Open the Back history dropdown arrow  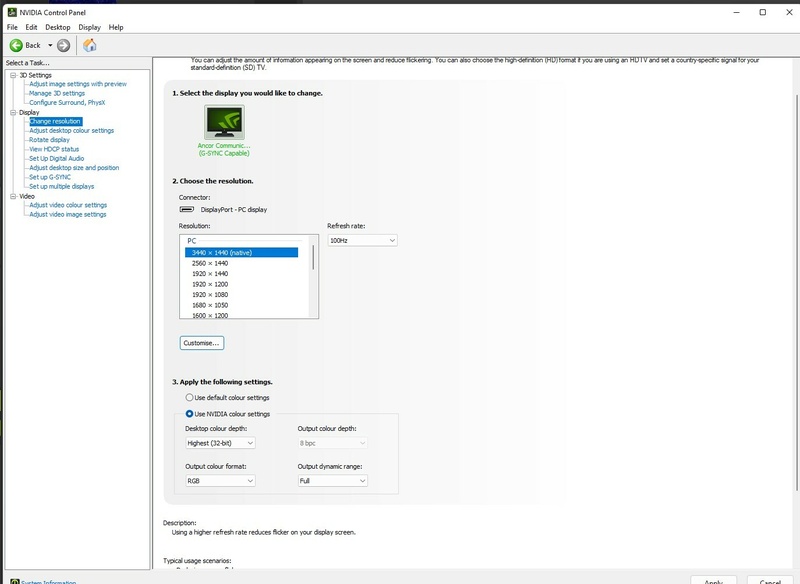pyautogui.click(x=50, y=45)
